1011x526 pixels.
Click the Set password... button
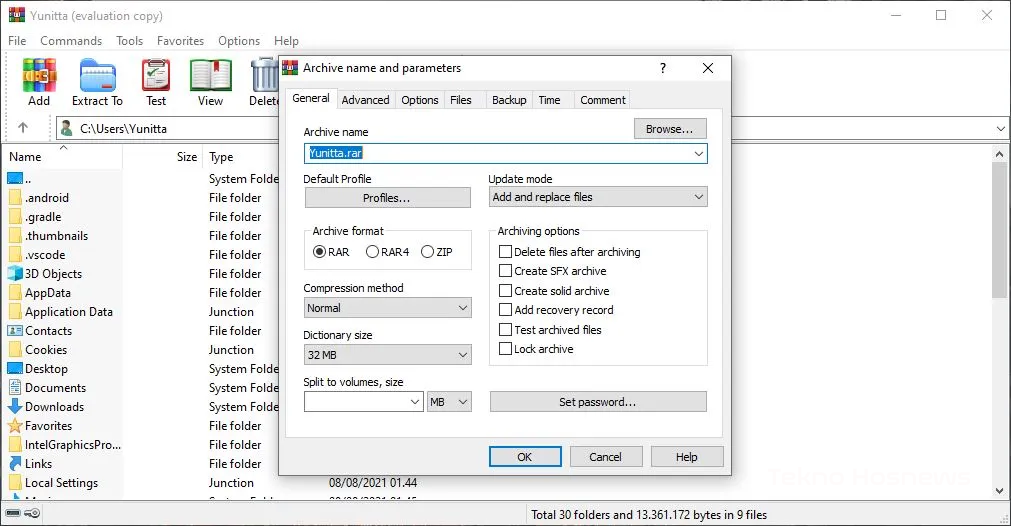coord(598,402)
